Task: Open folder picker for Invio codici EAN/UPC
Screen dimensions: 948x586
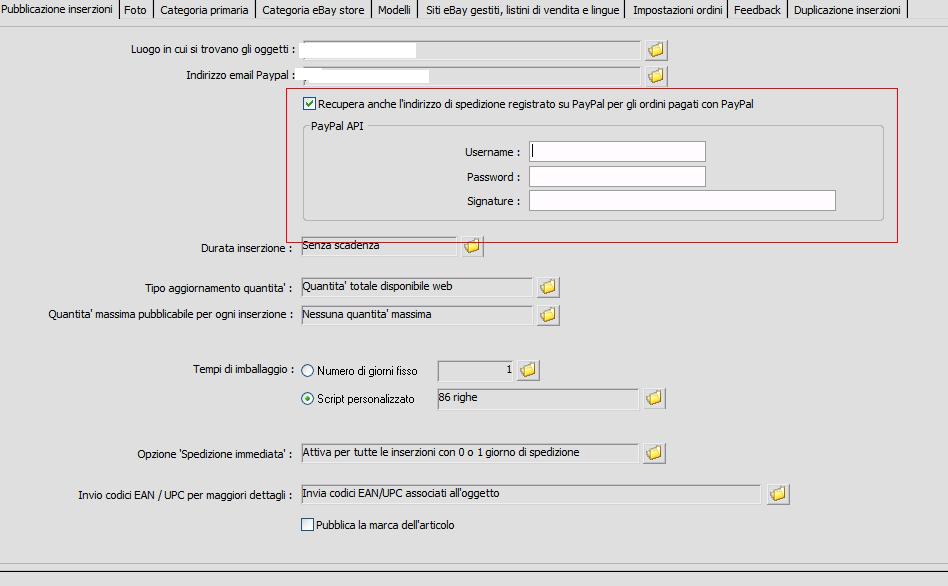Action: click(779, 494)
